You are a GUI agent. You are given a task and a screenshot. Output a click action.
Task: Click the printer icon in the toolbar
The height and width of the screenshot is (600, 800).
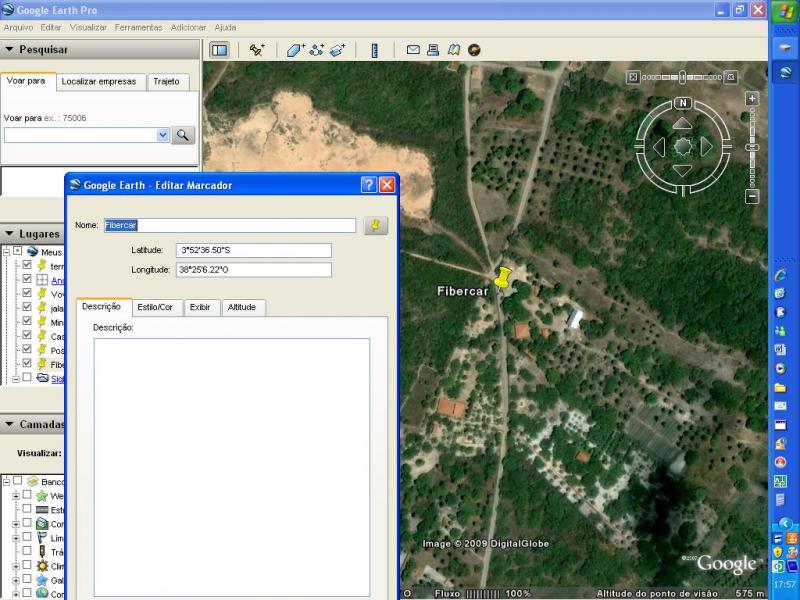(433, 49)
